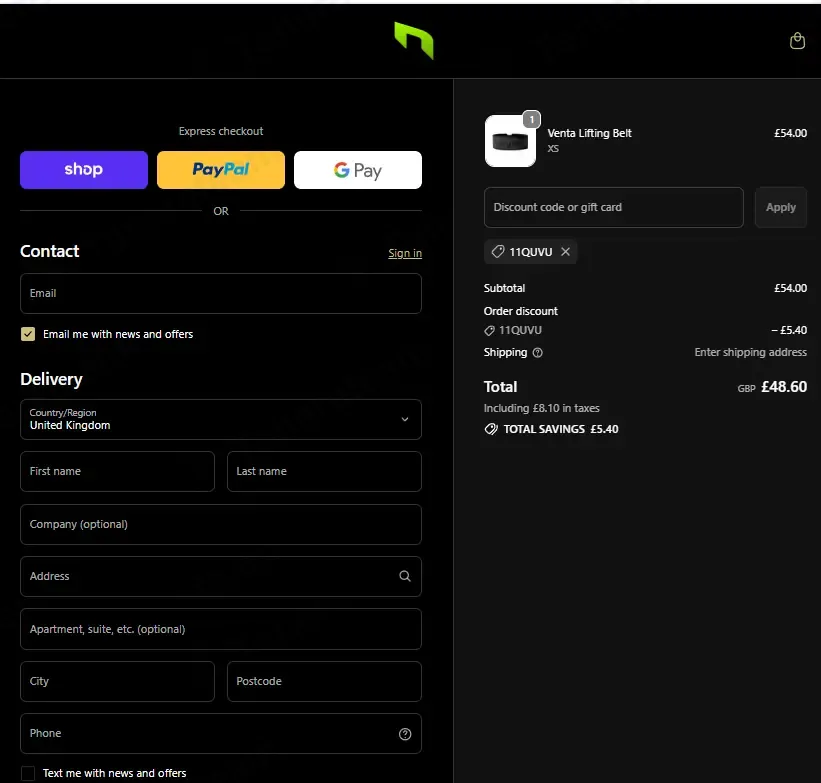821x783 pixels.
Task: Click the total amount £48.60
Action: point(784,387)
